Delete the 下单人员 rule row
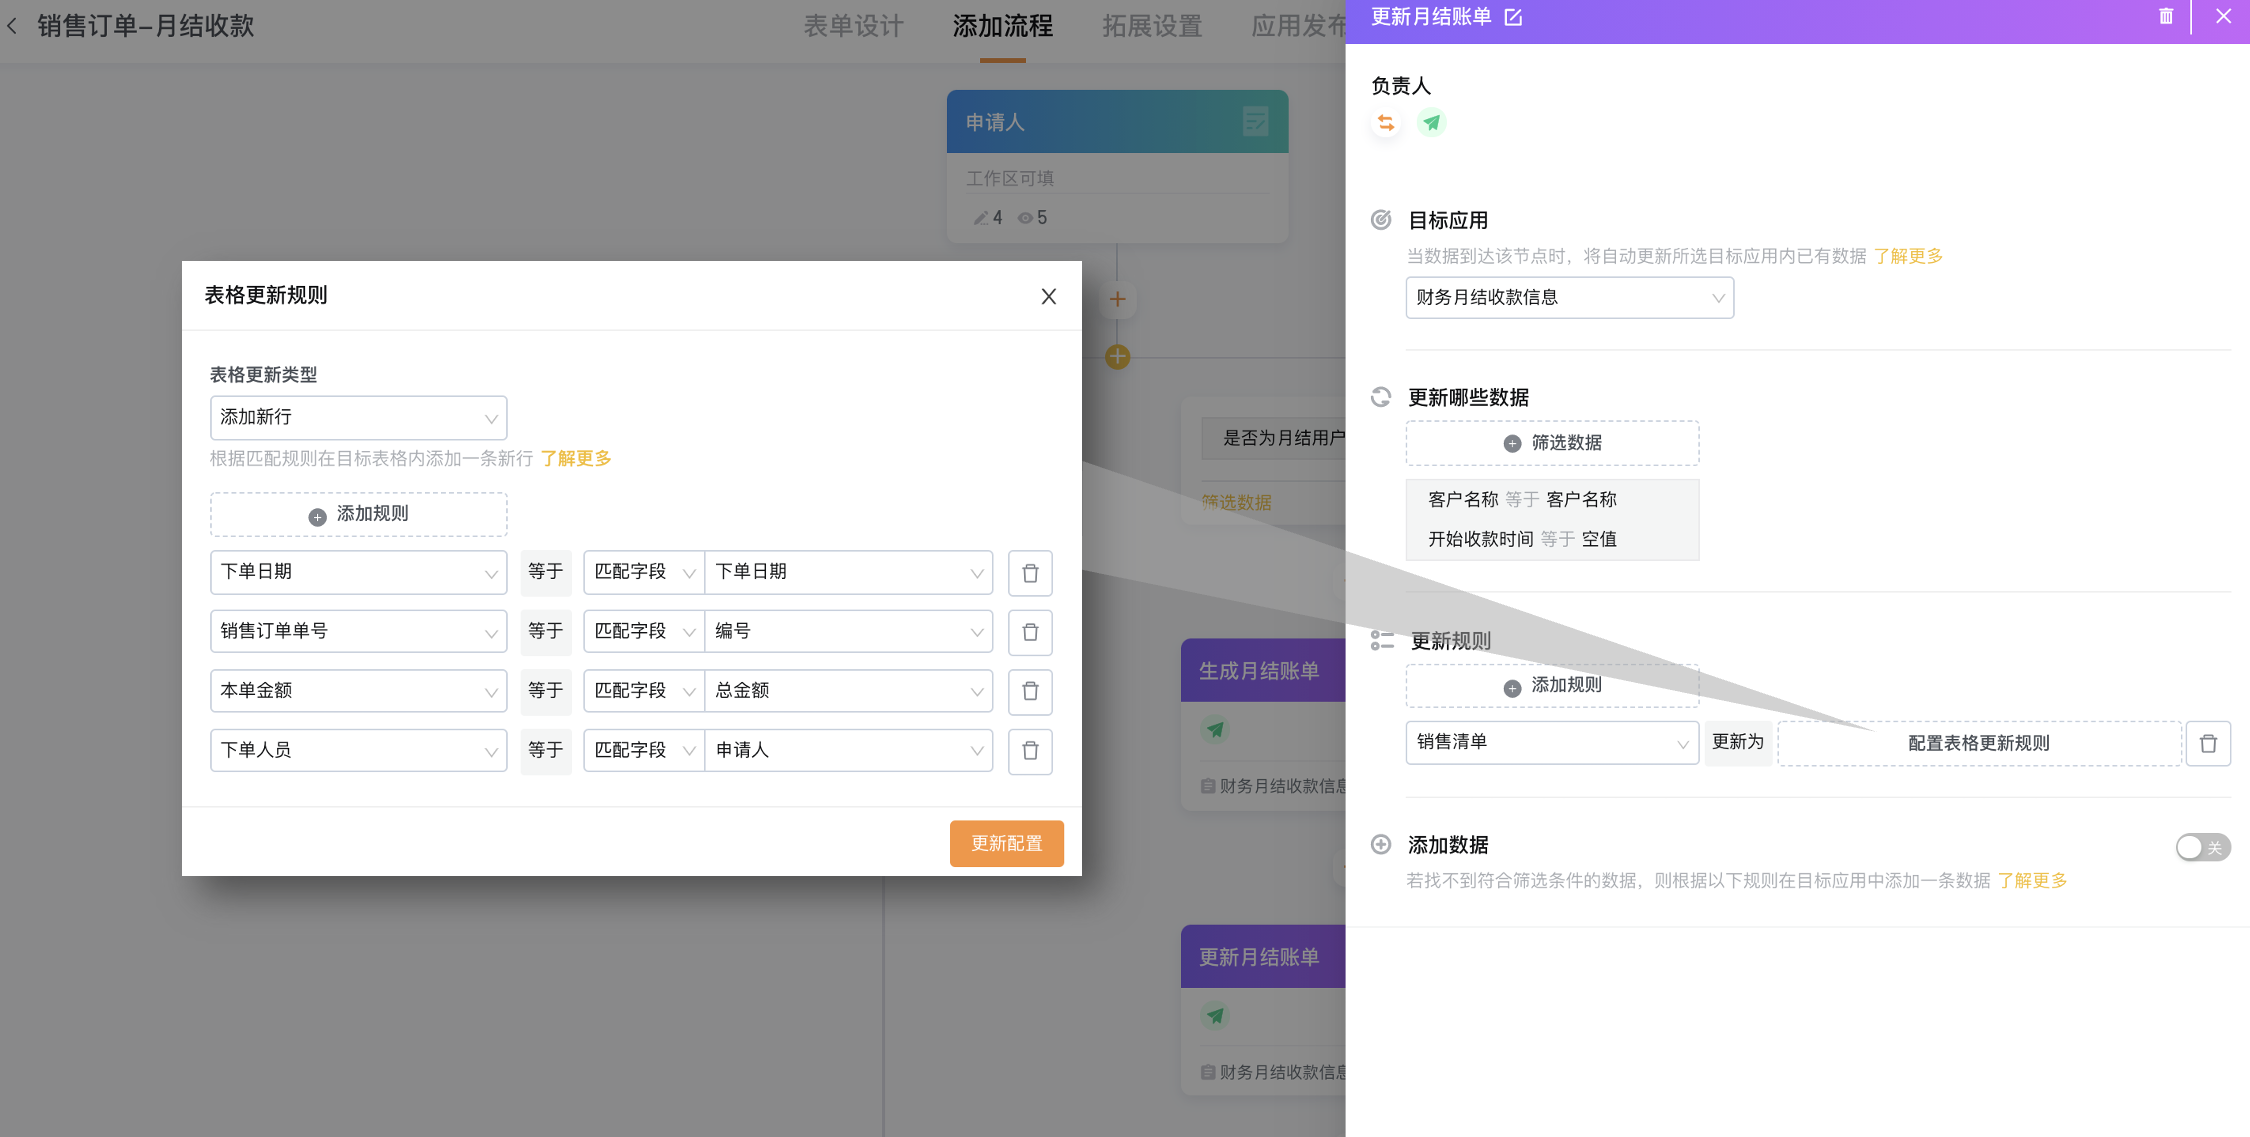 click(1030, 750)
